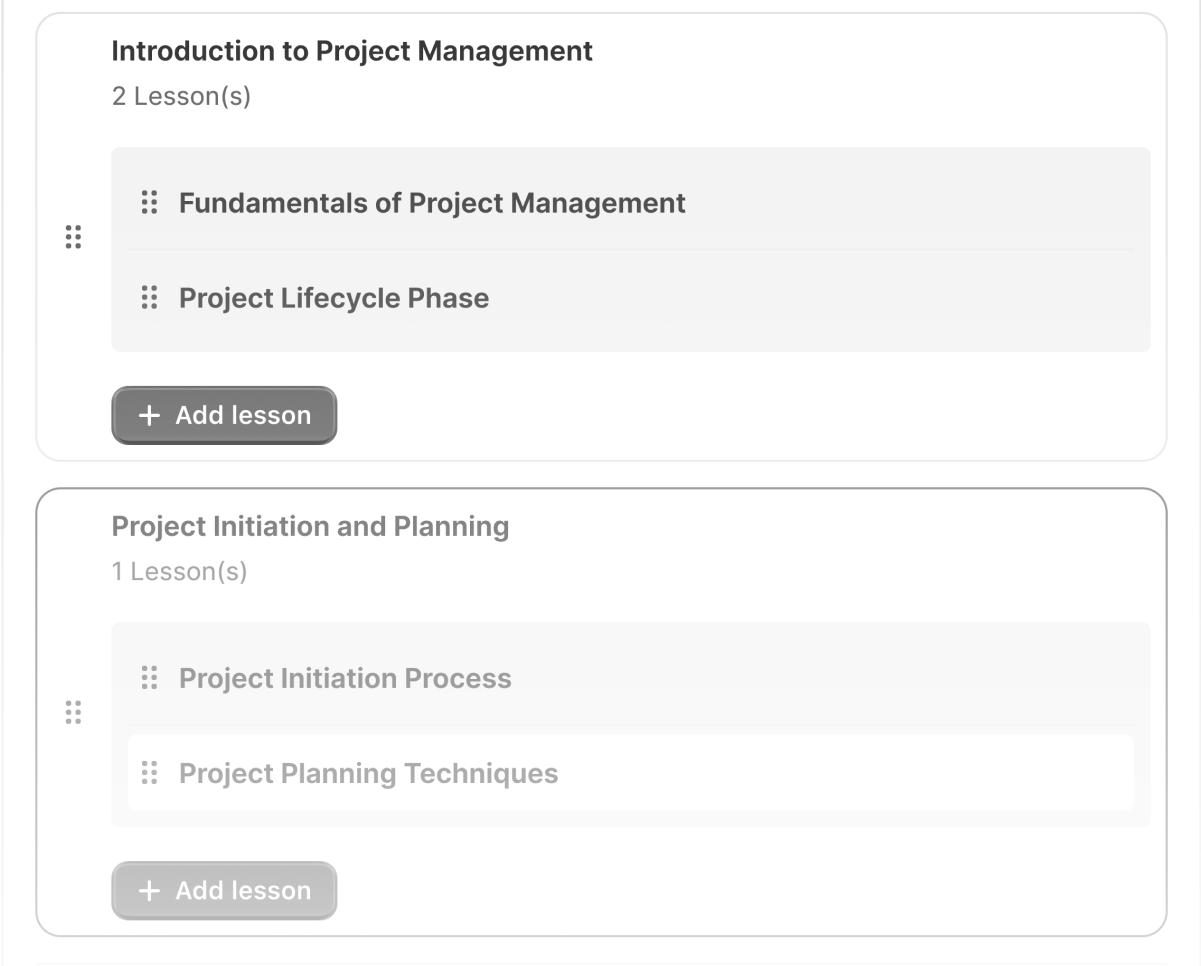Click the Project Planning Techniques drag handle

point(149,773)
